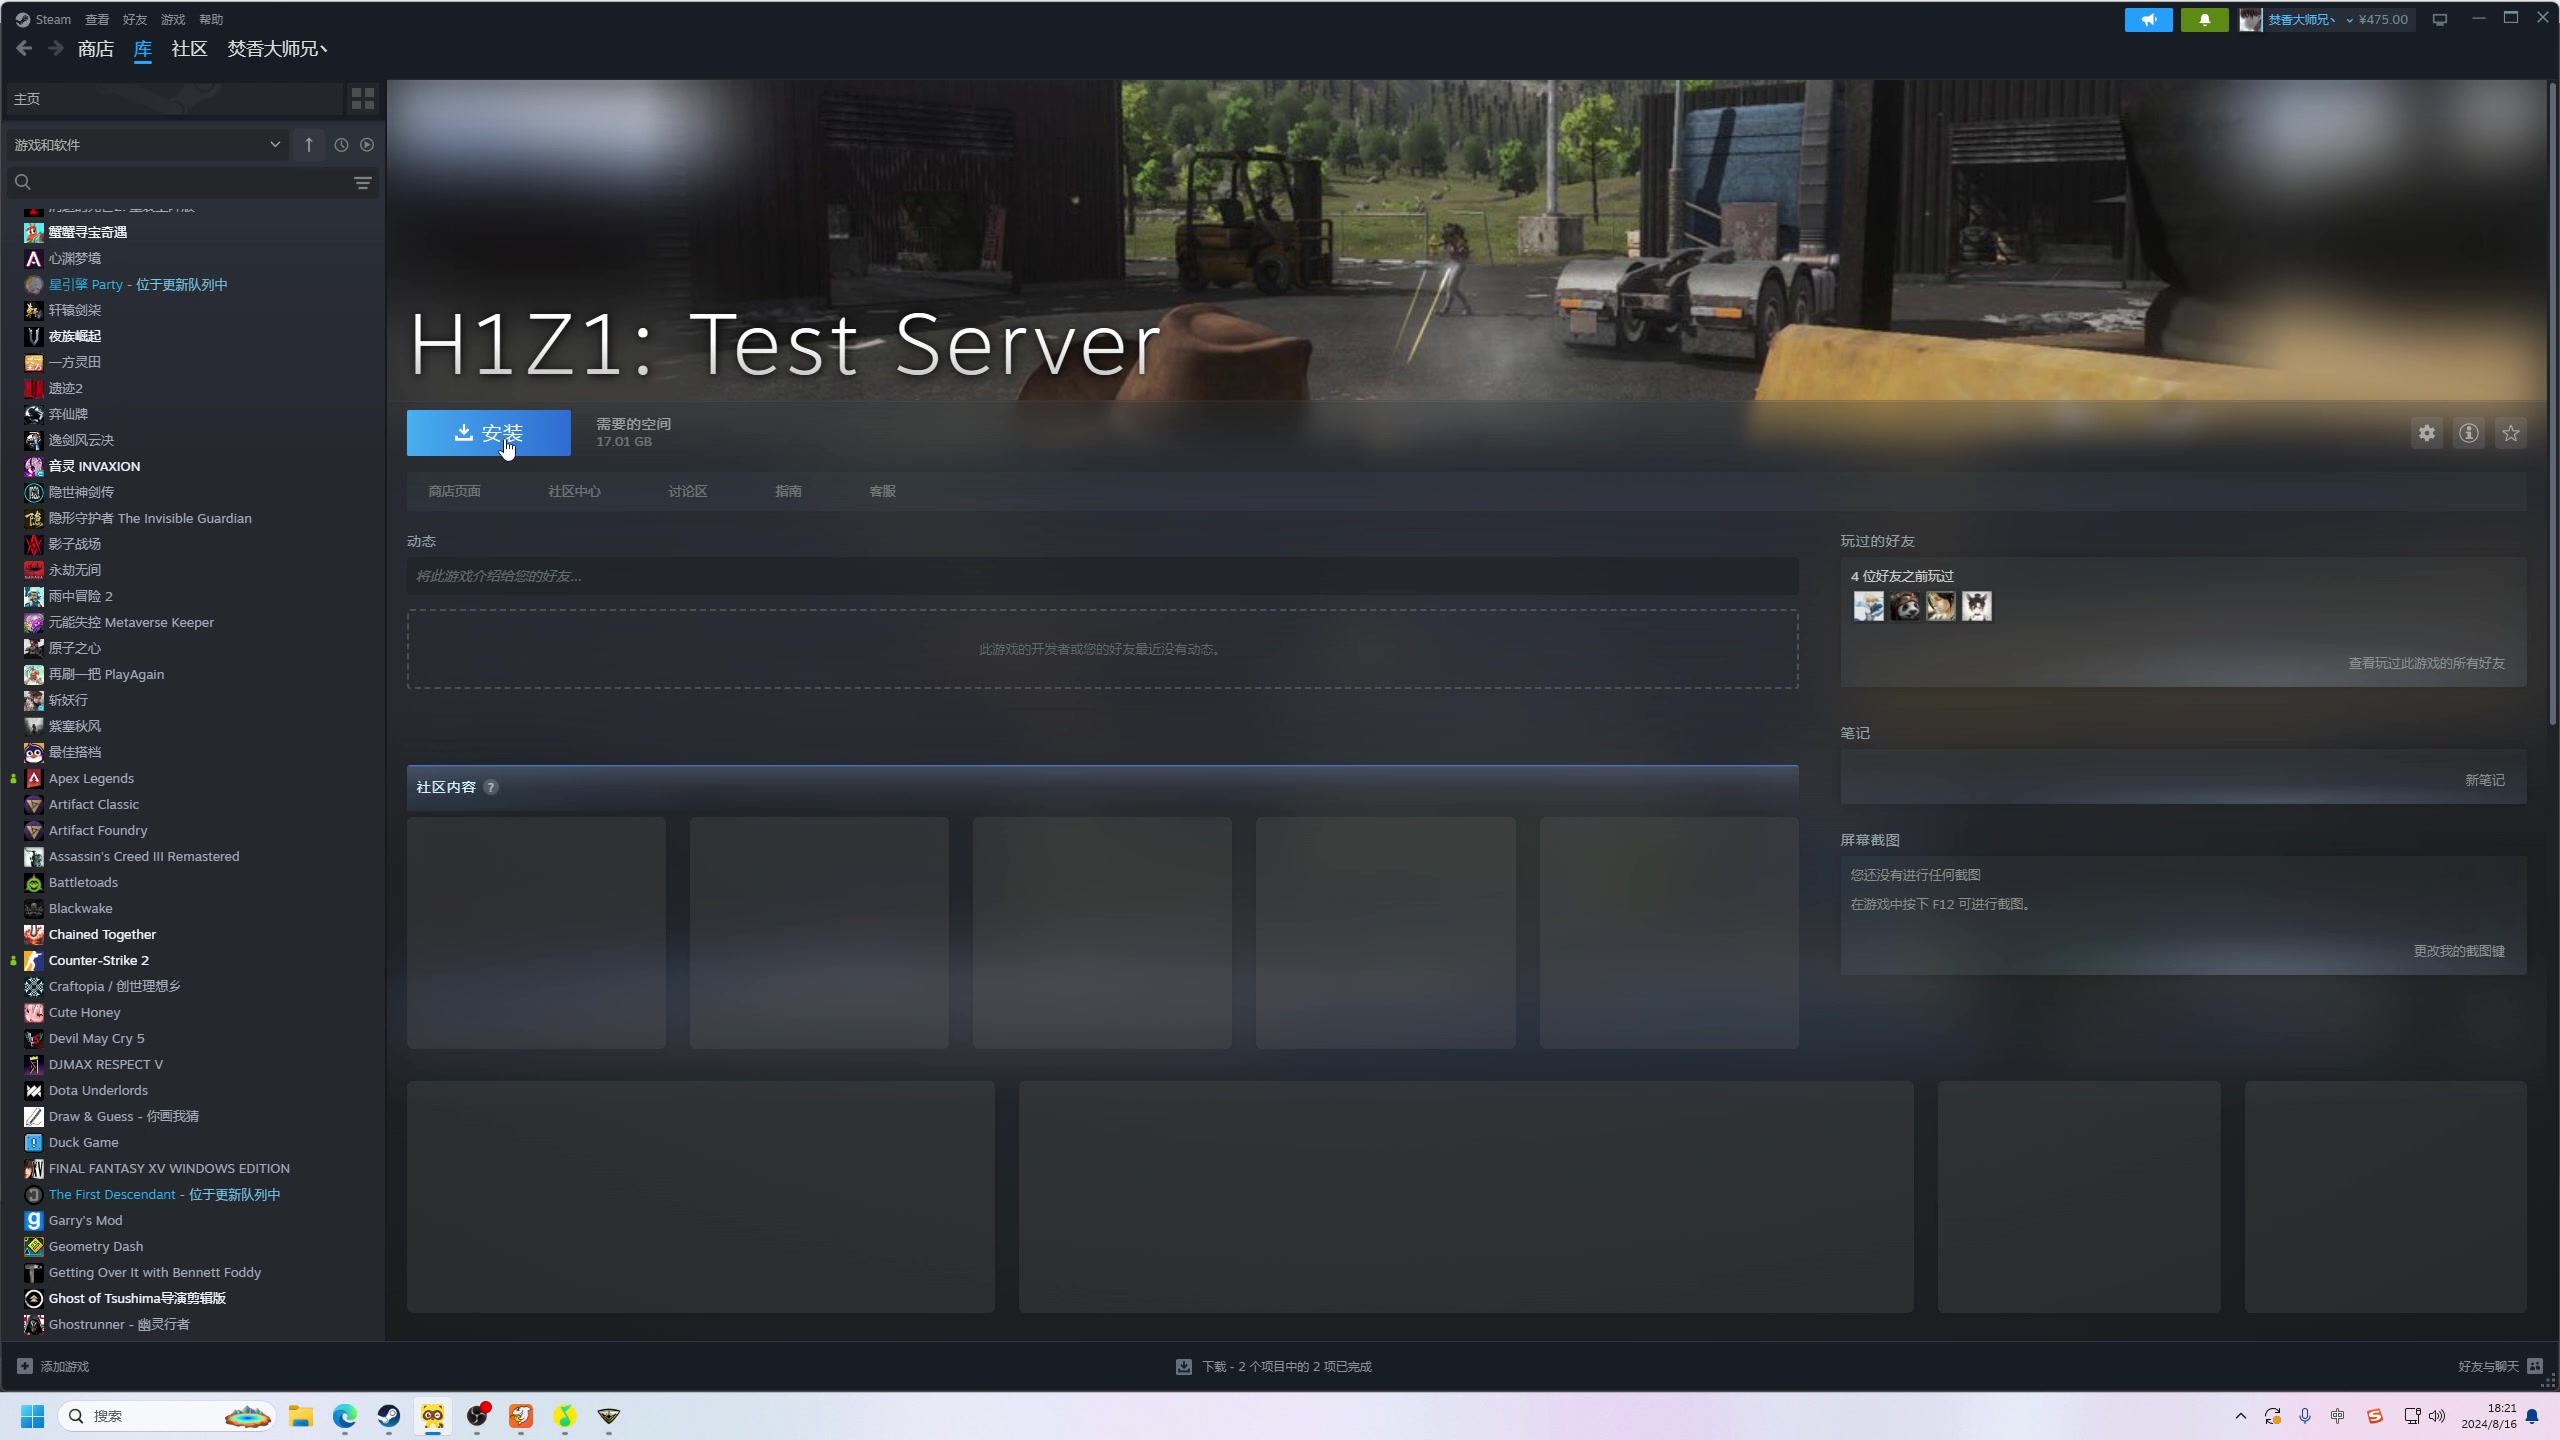Viewport: 2560px width, 1440px height.
Task: Click the 主页 library home button
Action: pos(174,98)
